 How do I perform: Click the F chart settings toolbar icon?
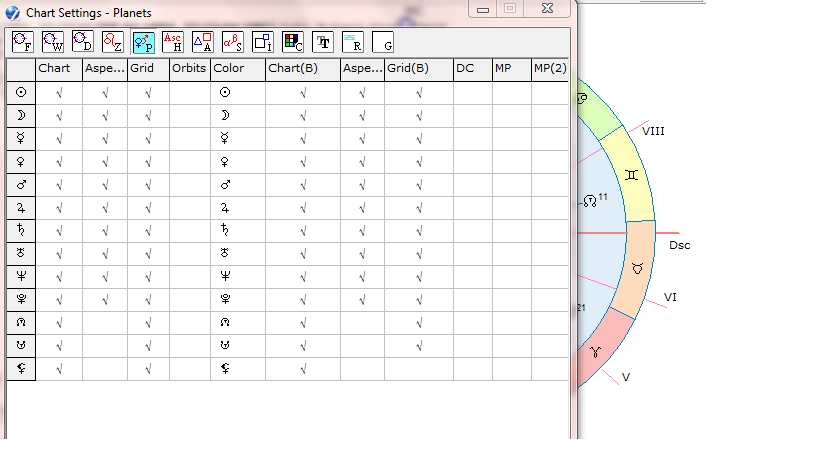point(22,41)
